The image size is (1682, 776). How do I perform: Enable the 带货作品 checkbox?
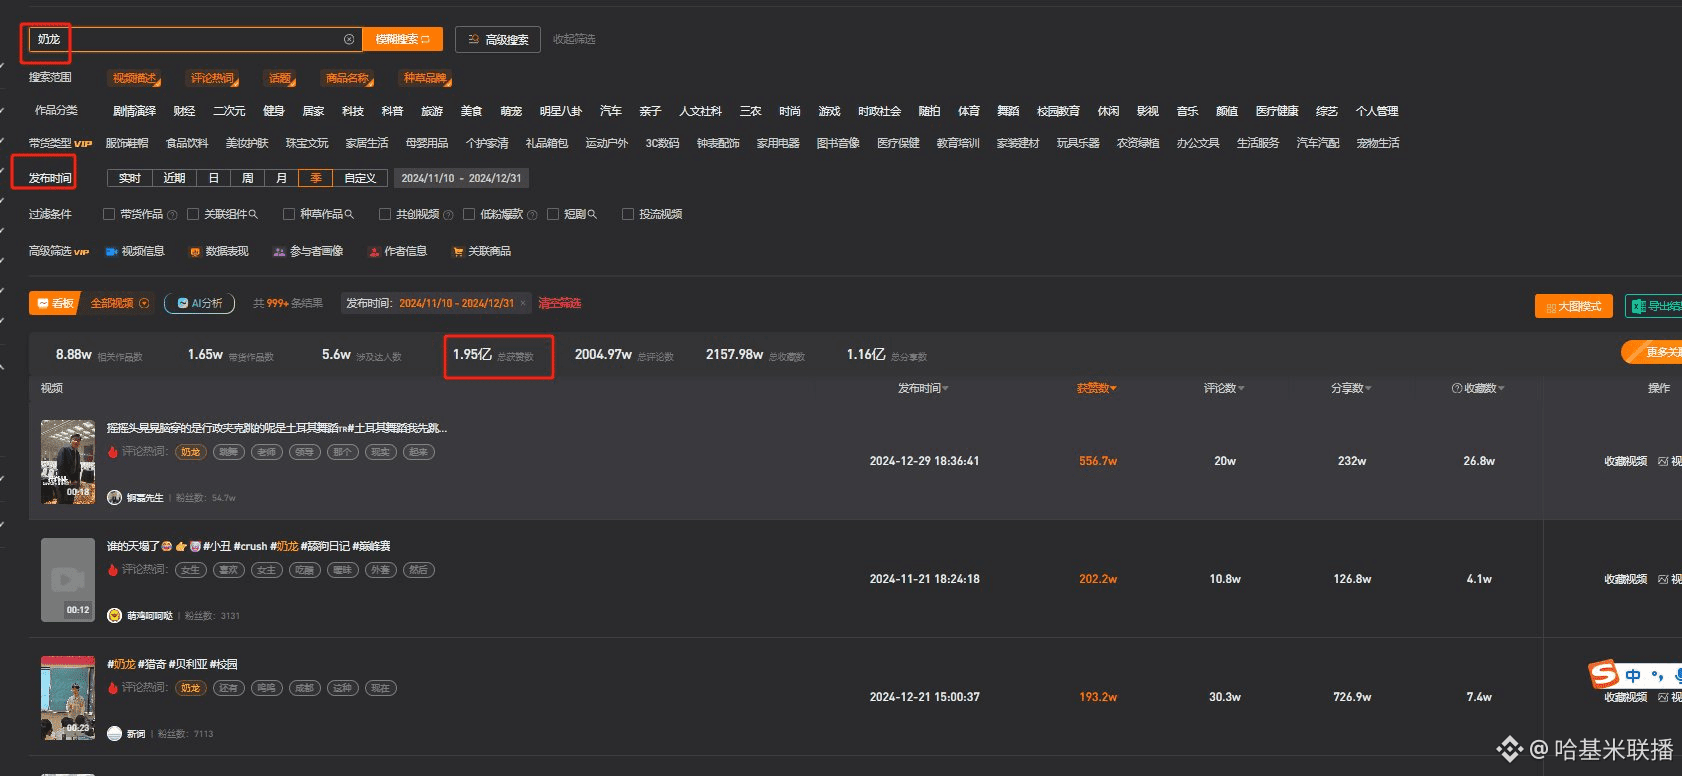pos(109,214)
